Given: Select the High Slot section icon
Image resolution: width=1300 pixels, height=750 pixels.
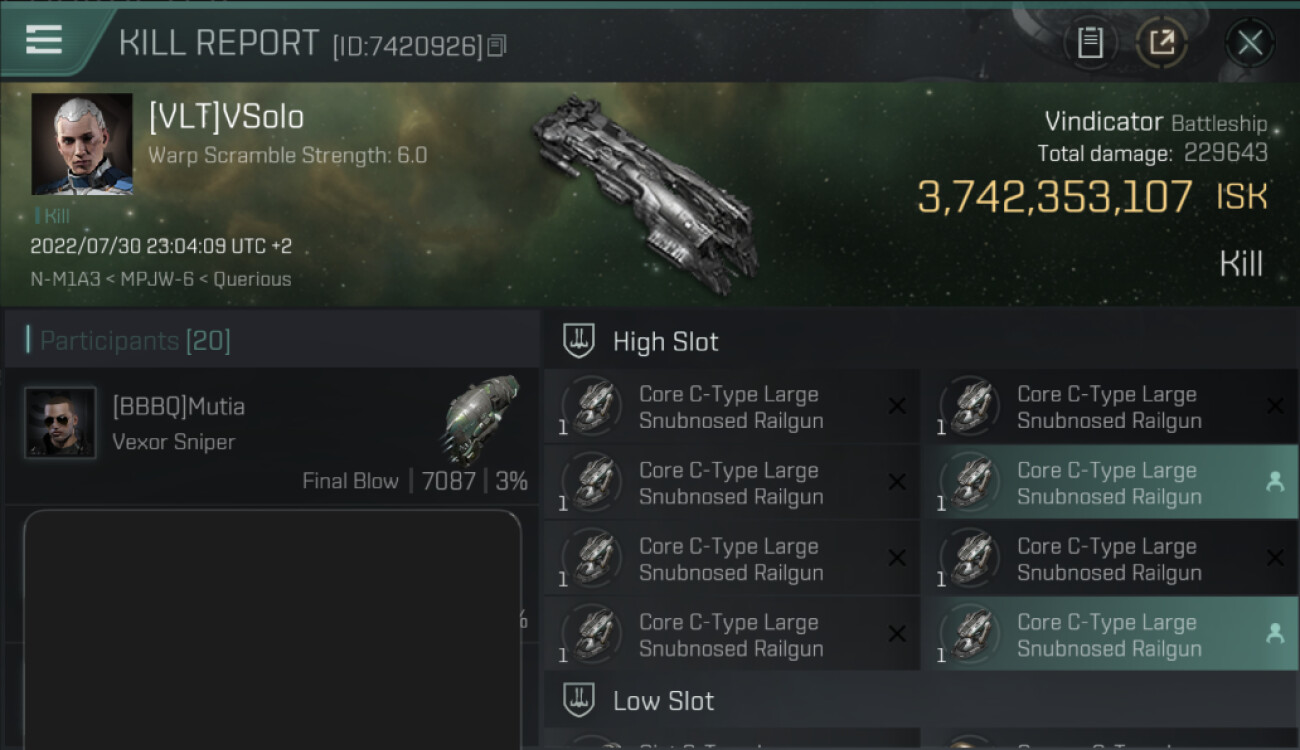Looking at the screenshot, I should coord(579,341).
